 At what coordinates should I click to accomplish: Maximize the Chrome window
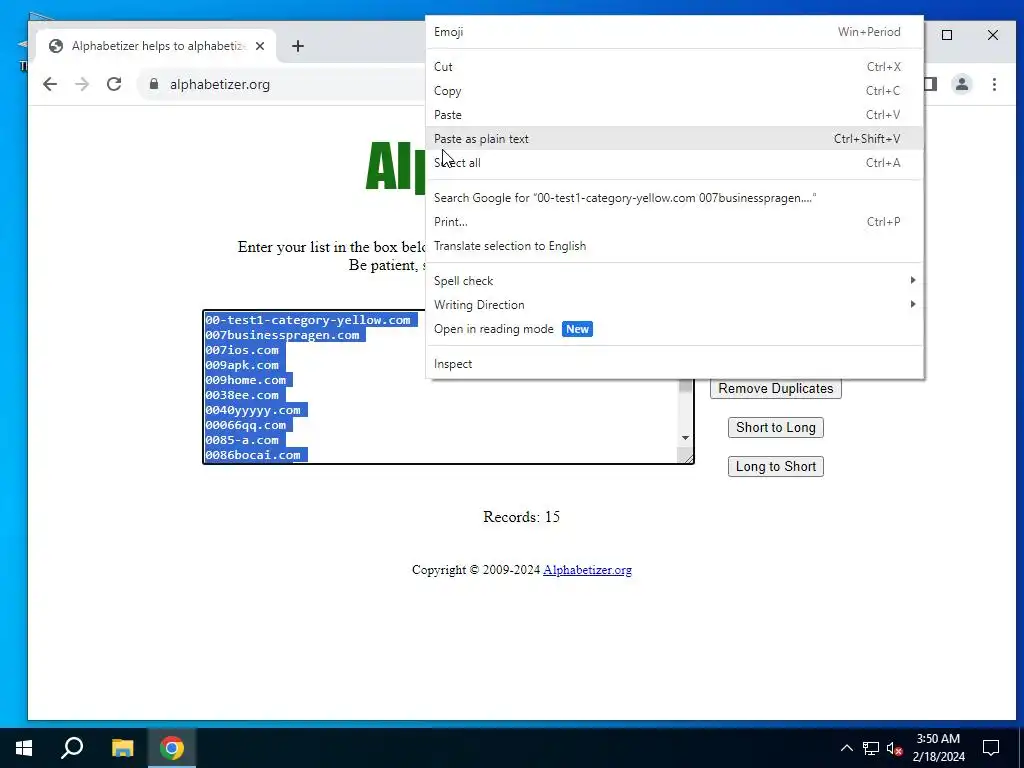click(947, 35)
